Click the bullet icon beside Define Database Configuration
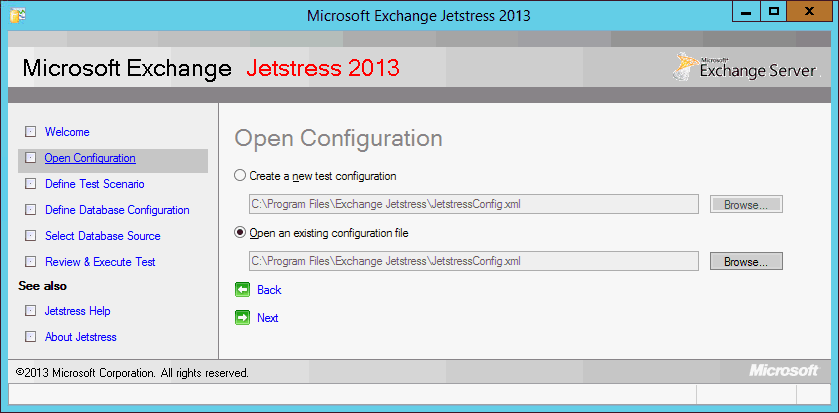 coord(30,210)
